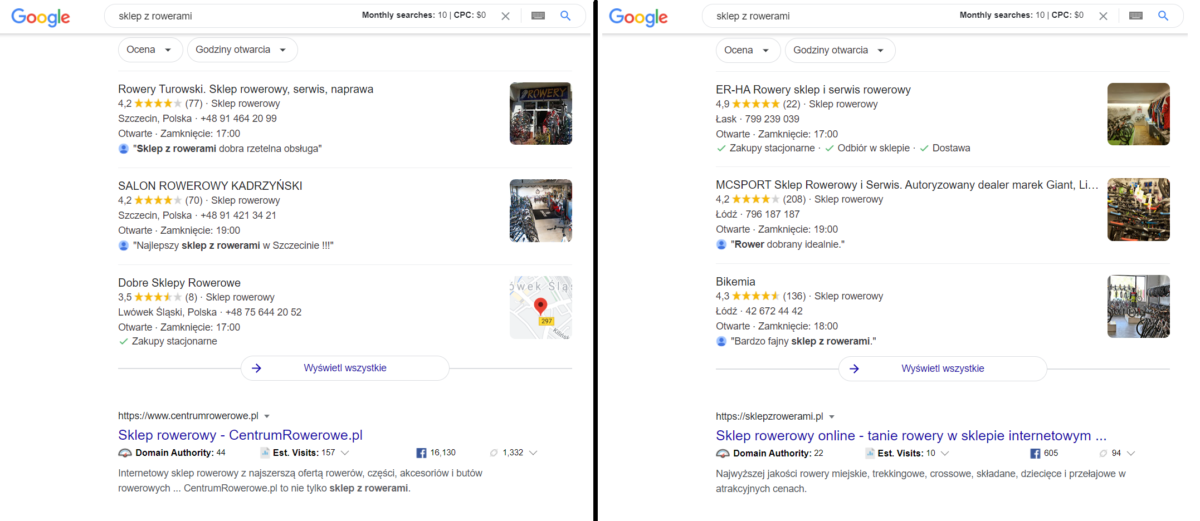Click backlinks icon next to 1,332
Viewport: 1200px width, 521px height.
coord(493,453)
